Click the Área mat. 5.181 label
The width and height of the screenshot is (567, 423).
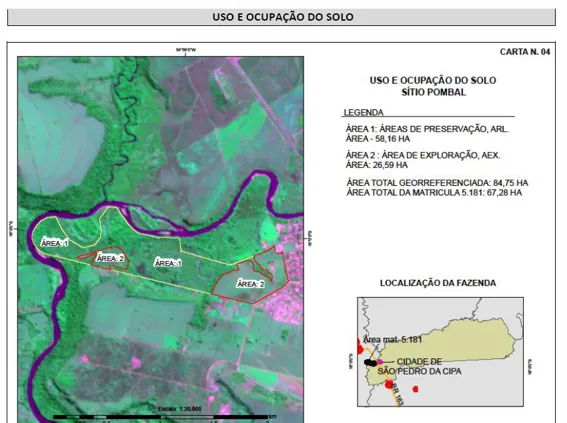pyautogui.click(x=392, y=339)
